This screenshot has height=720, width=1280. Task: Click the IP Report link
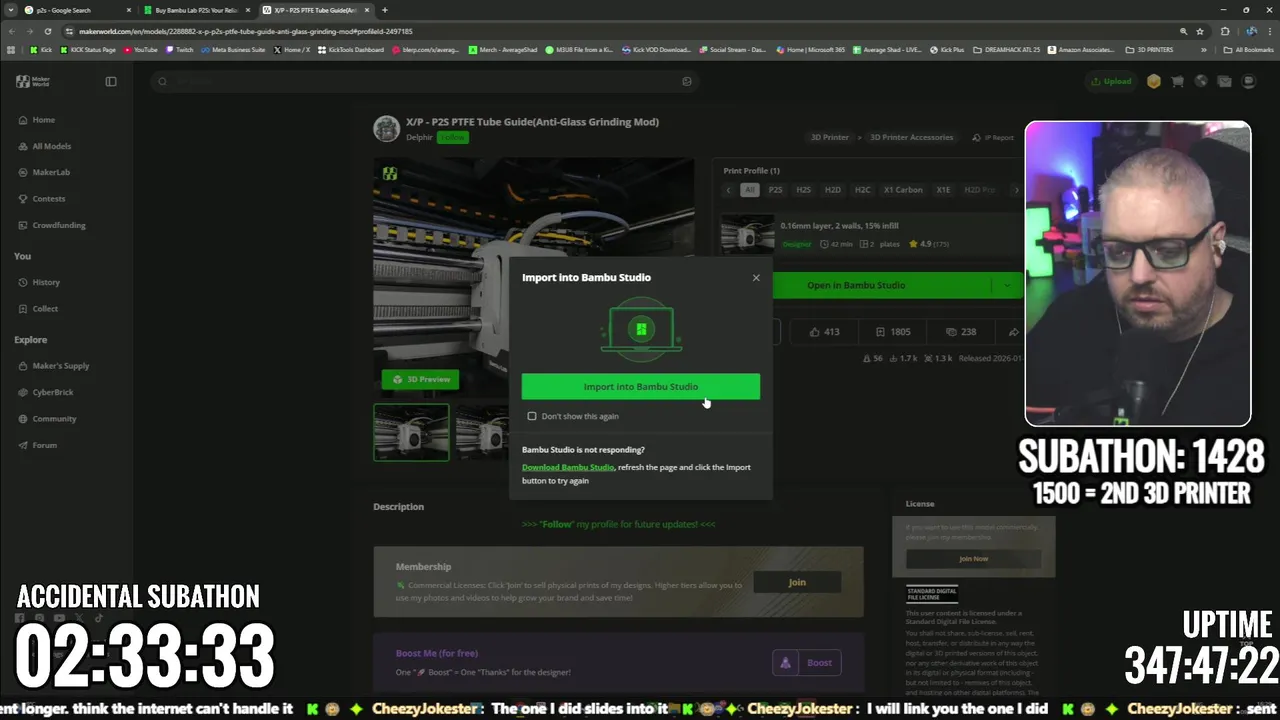994,138
